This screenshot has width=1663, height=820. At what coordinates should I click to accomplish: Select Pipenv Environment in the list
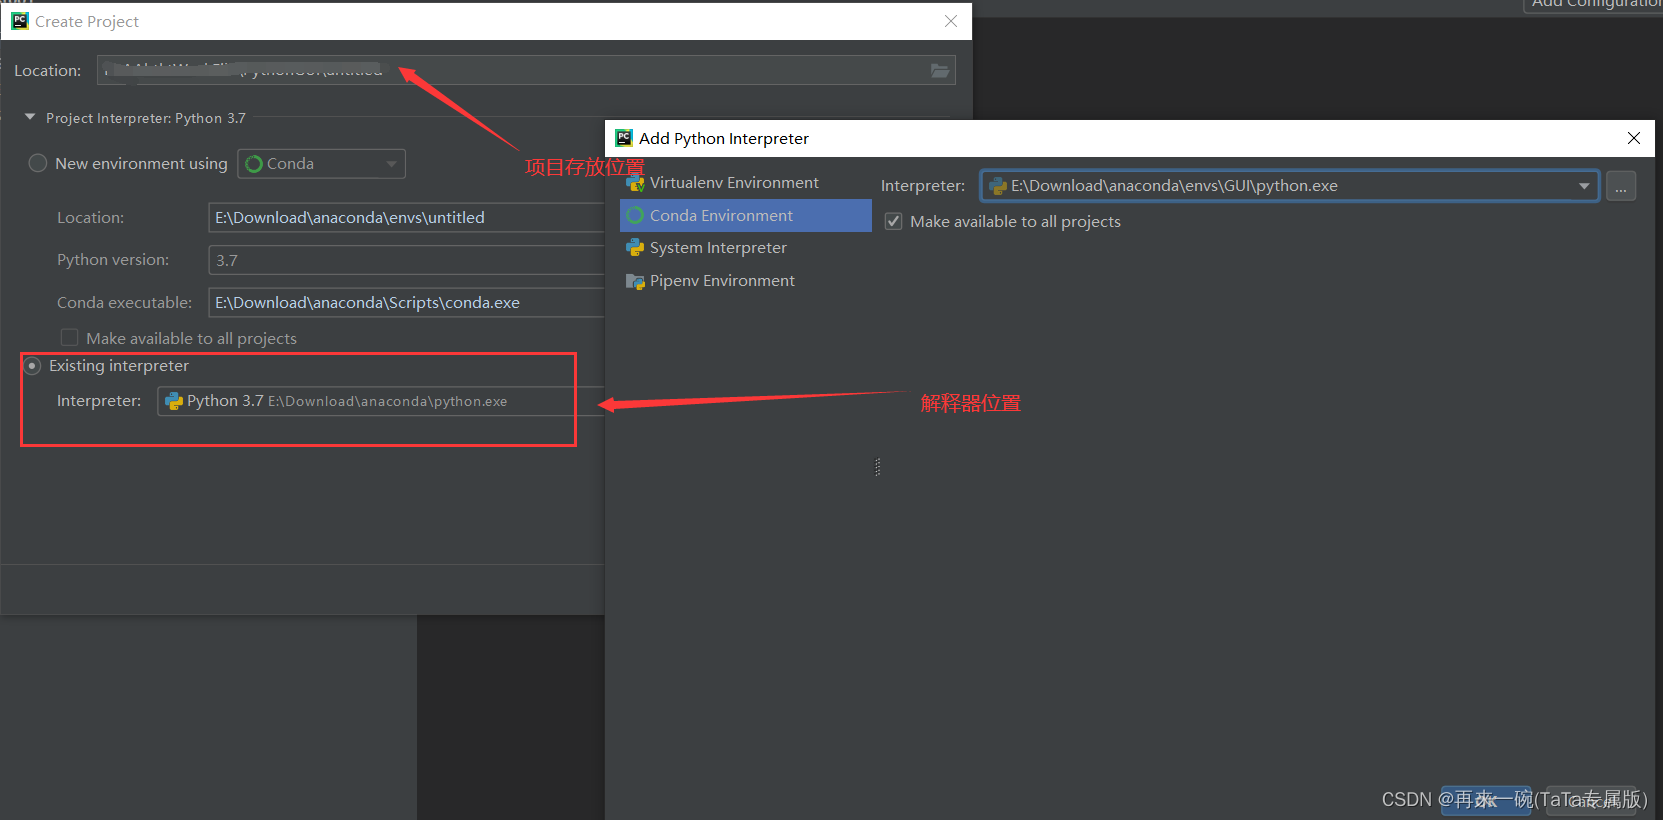(746, 281)
